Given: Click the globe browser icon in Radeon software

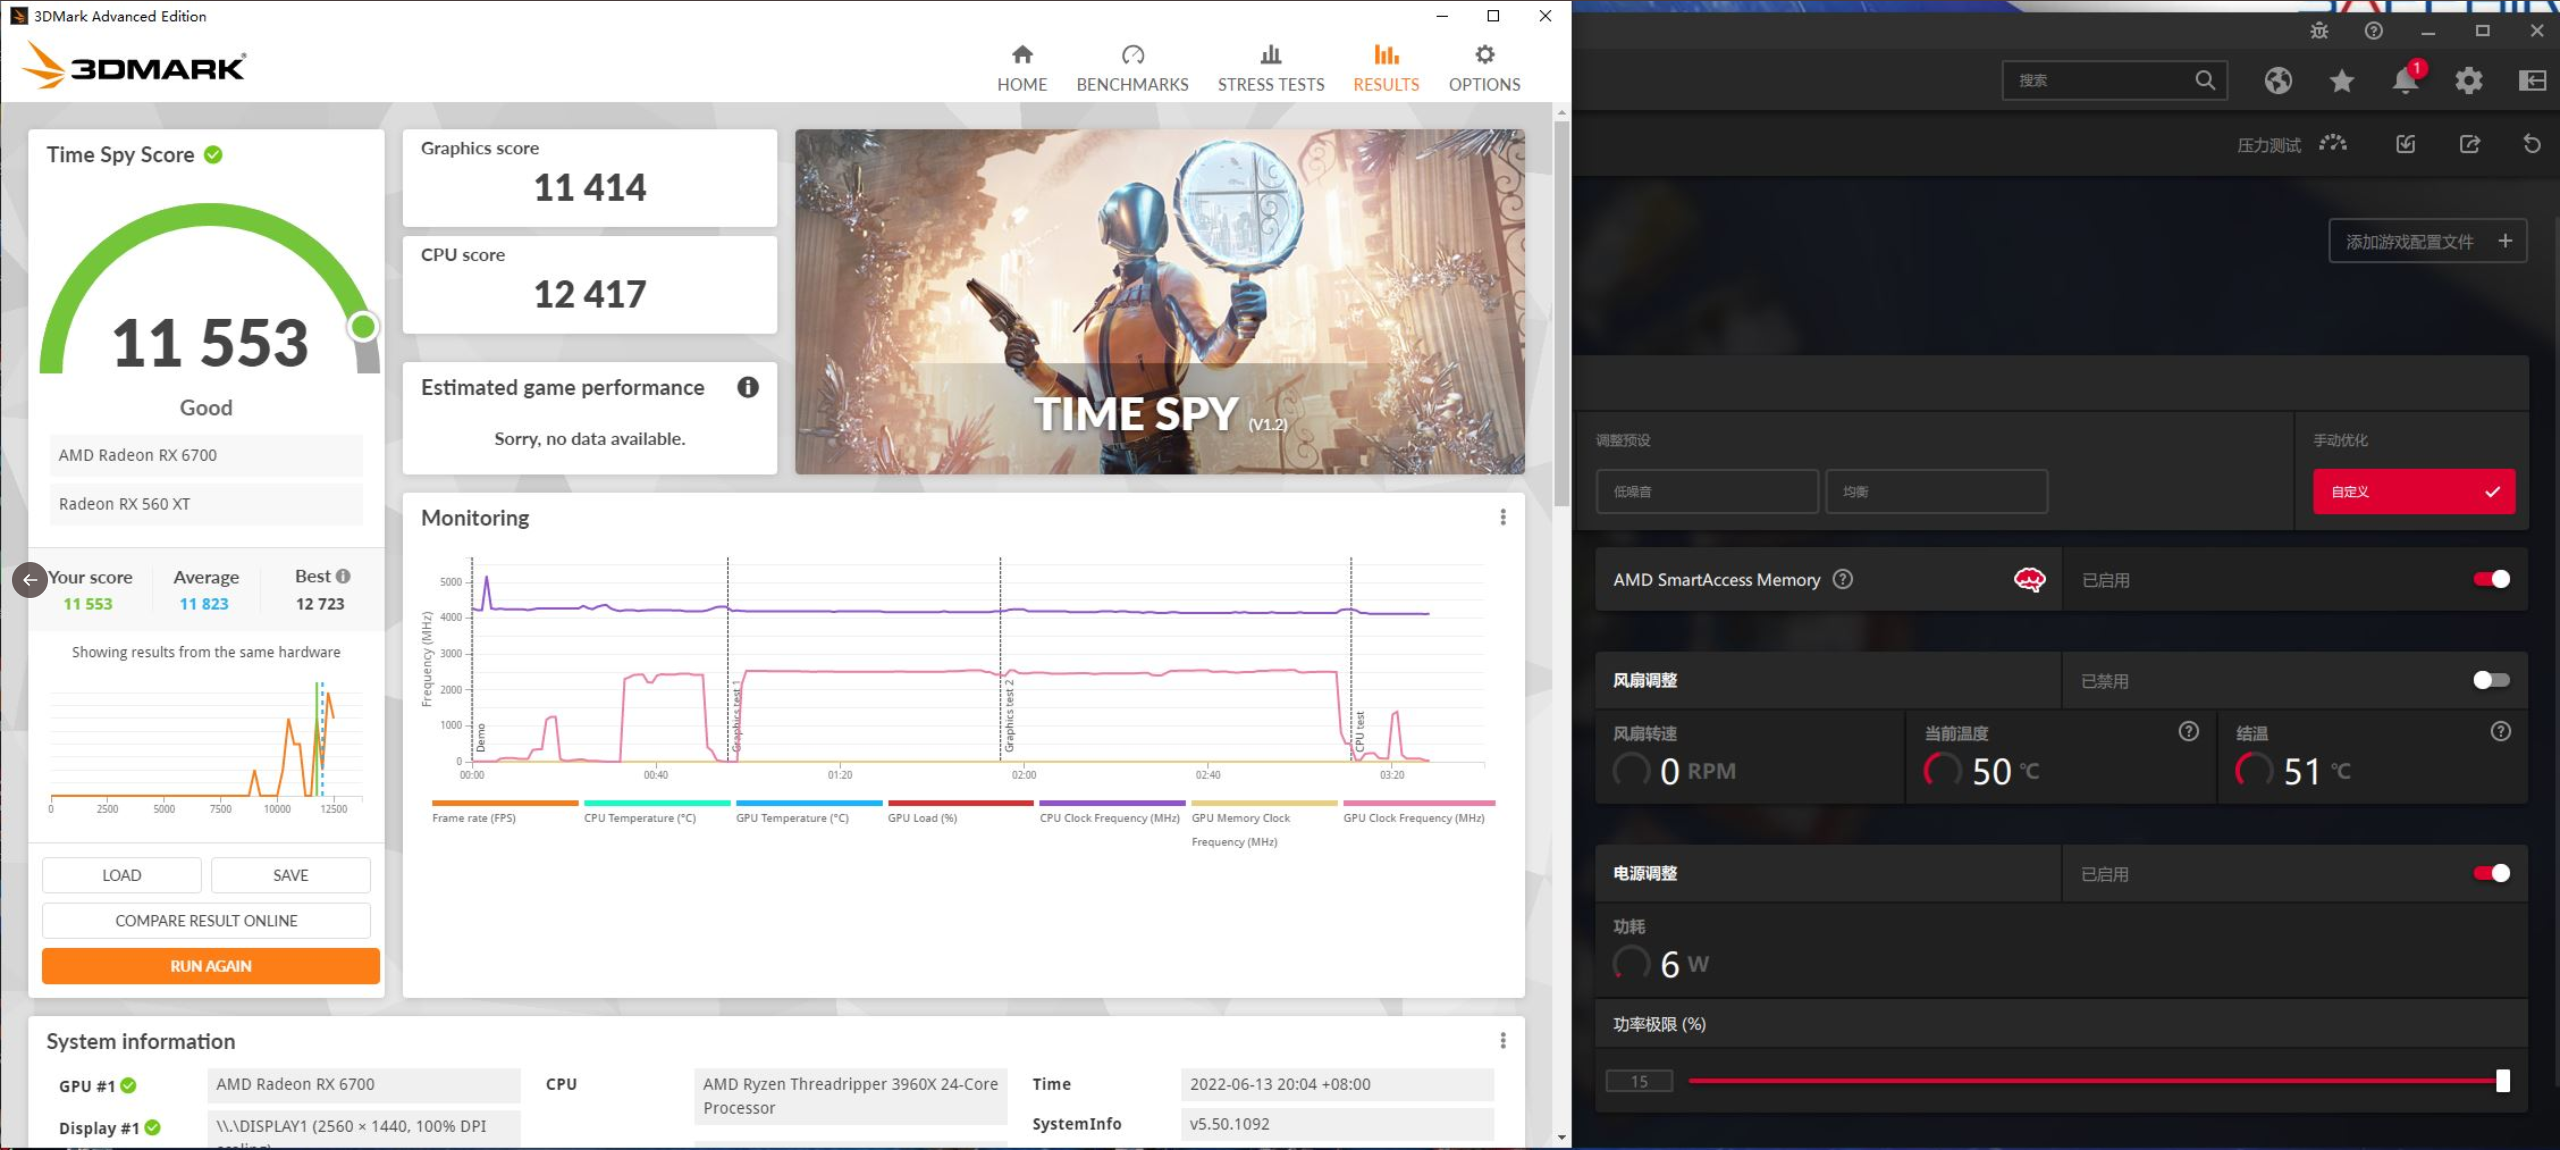Looking at the screenshot, I should pyautogui.click(x=2278, y=81).
